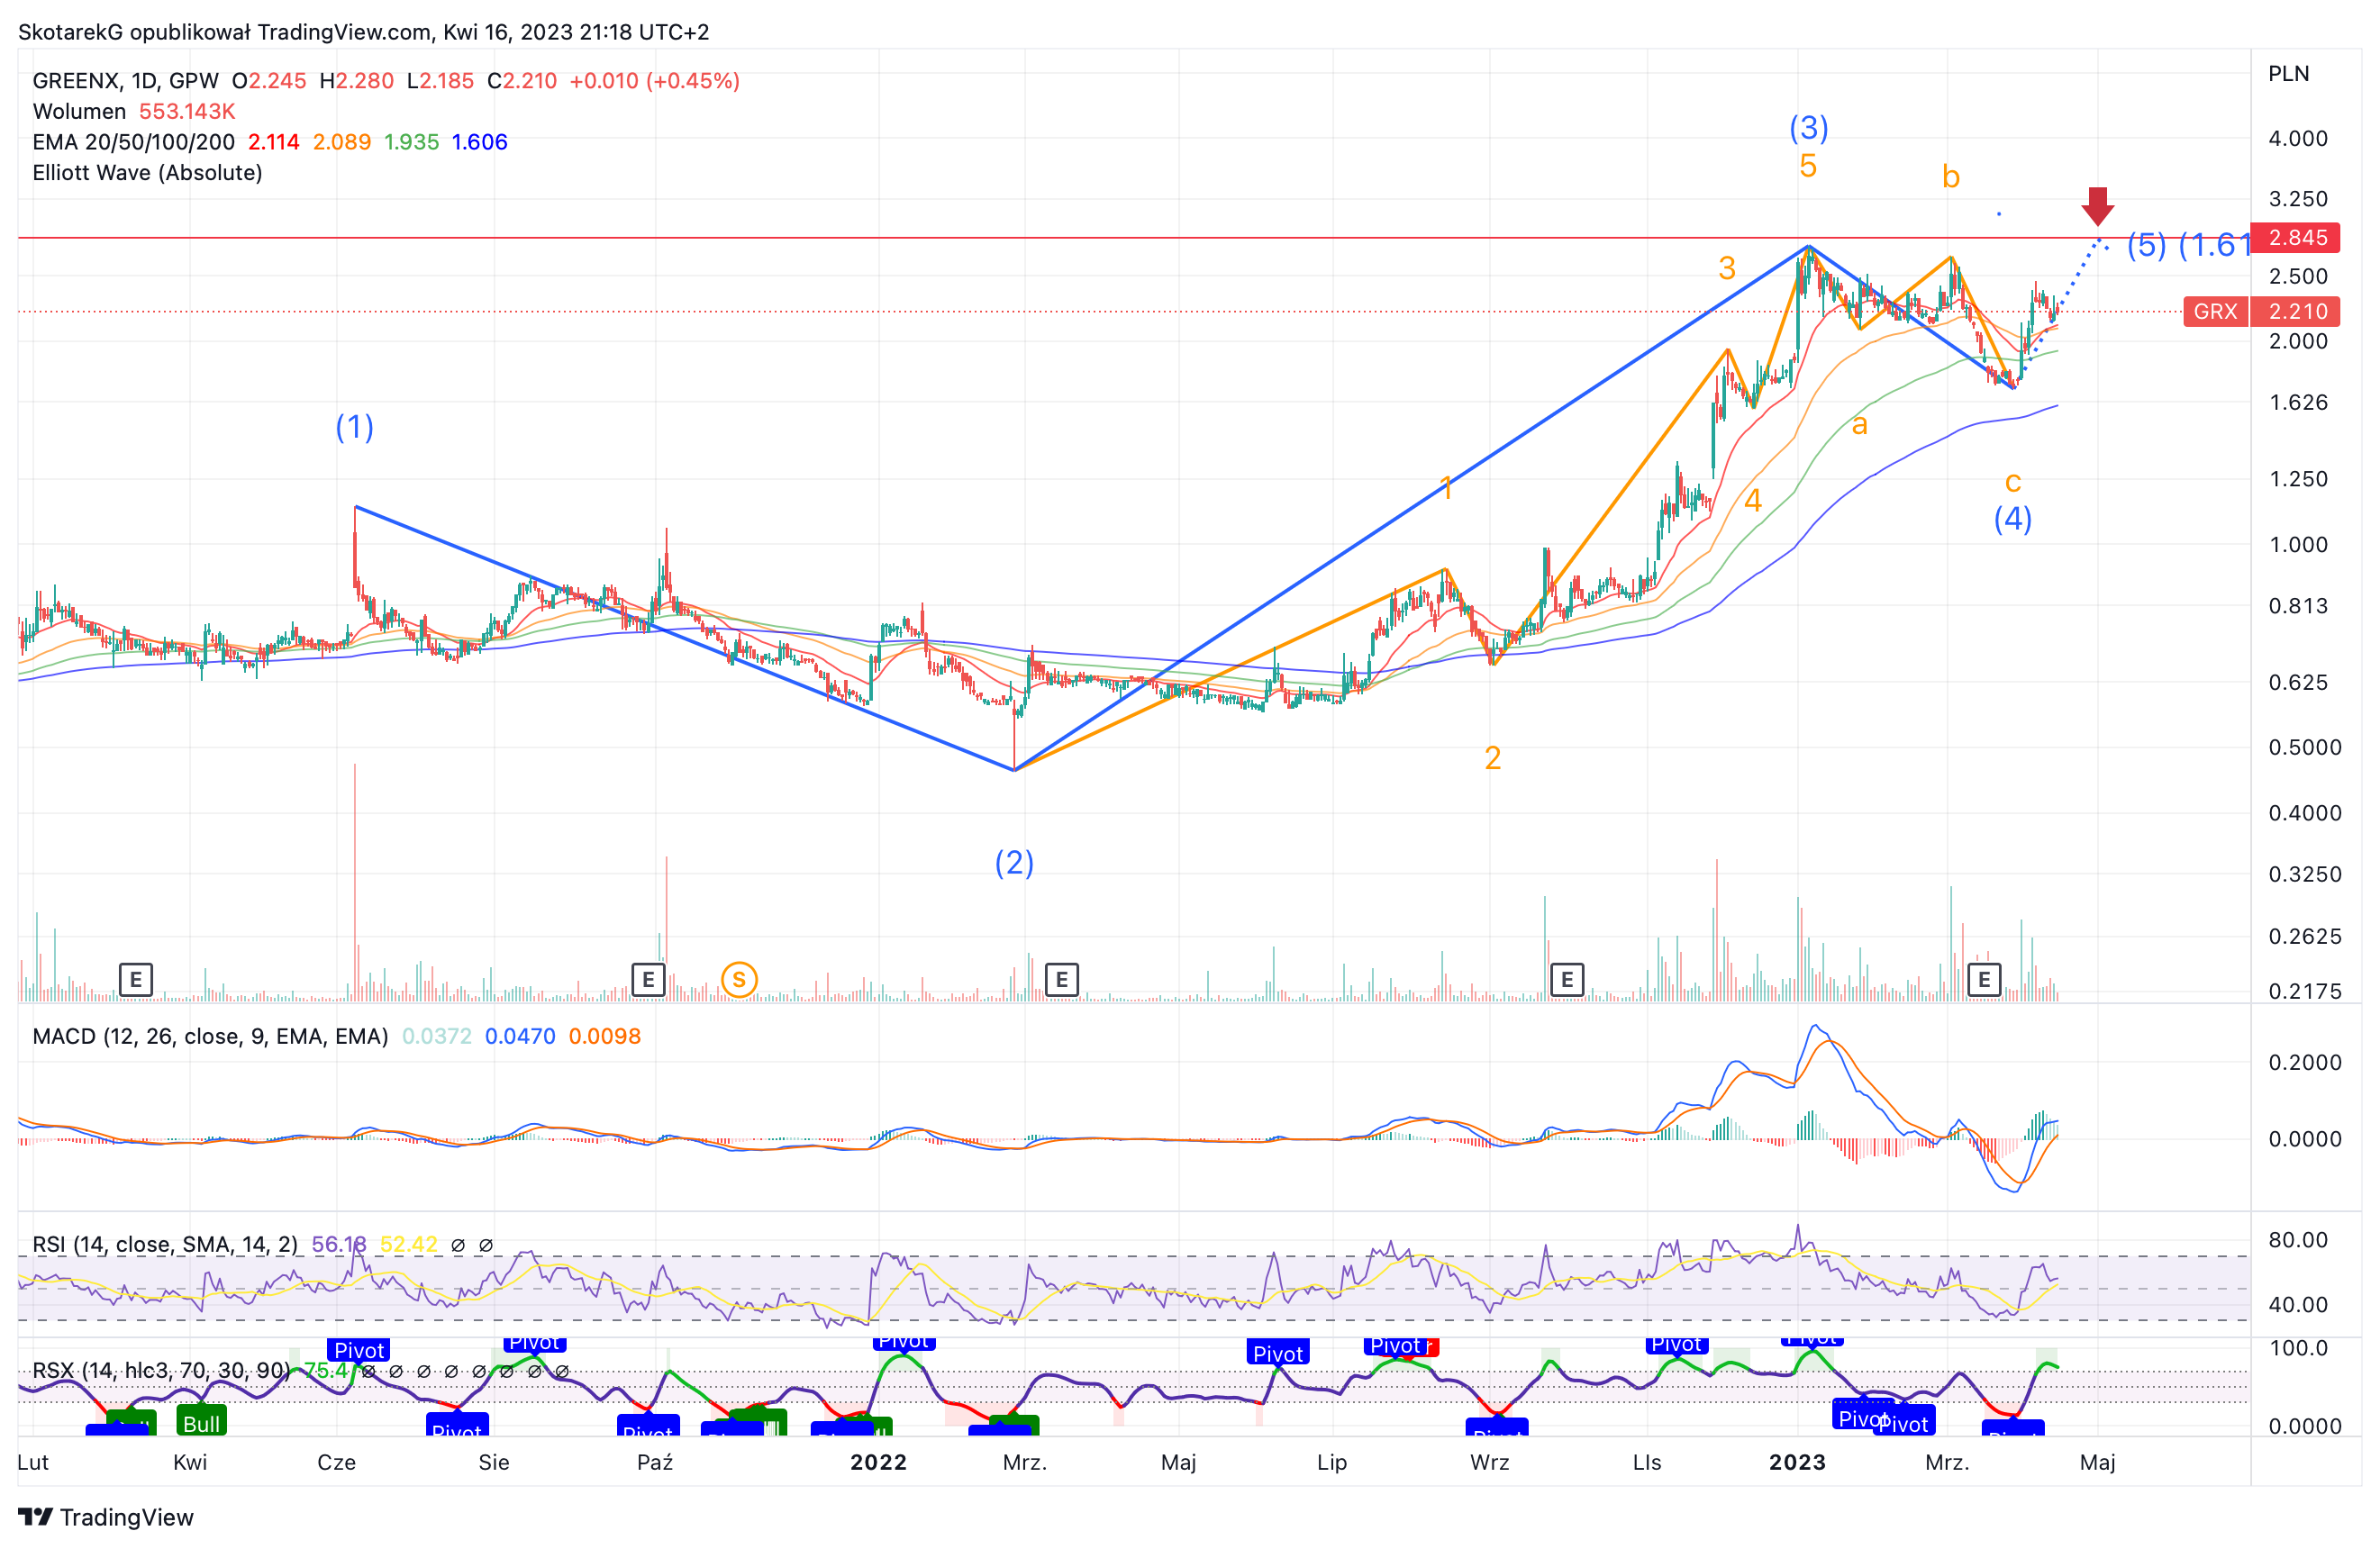Click the EMA 200 value 1.606
The image size is (2380, 1549).
pyautogui.click(x=480, y=142)
